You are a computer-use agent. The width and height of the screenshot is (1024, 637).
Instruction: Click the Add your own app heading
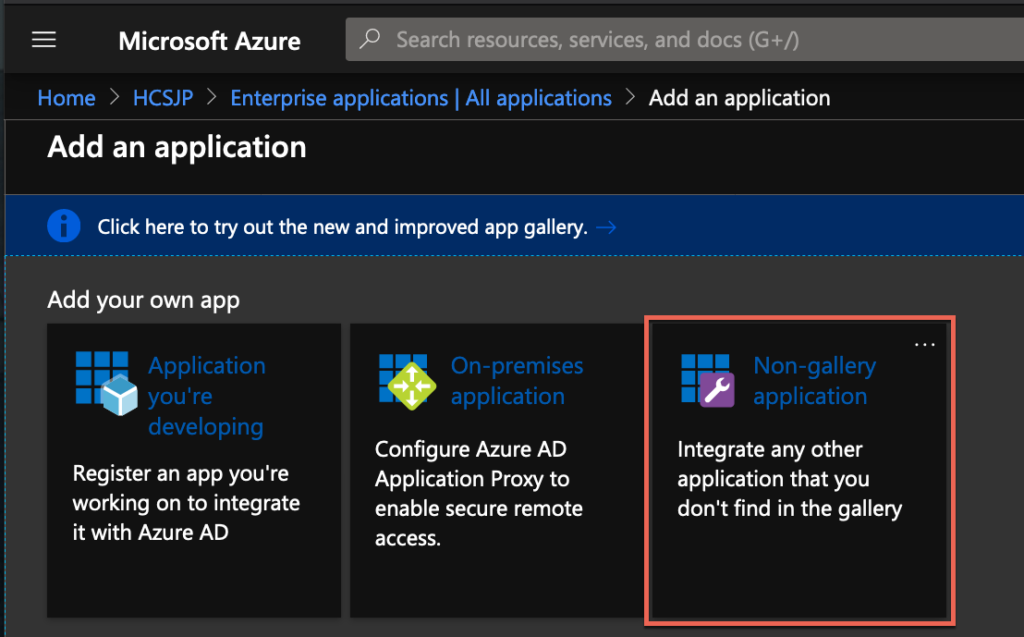144,301
